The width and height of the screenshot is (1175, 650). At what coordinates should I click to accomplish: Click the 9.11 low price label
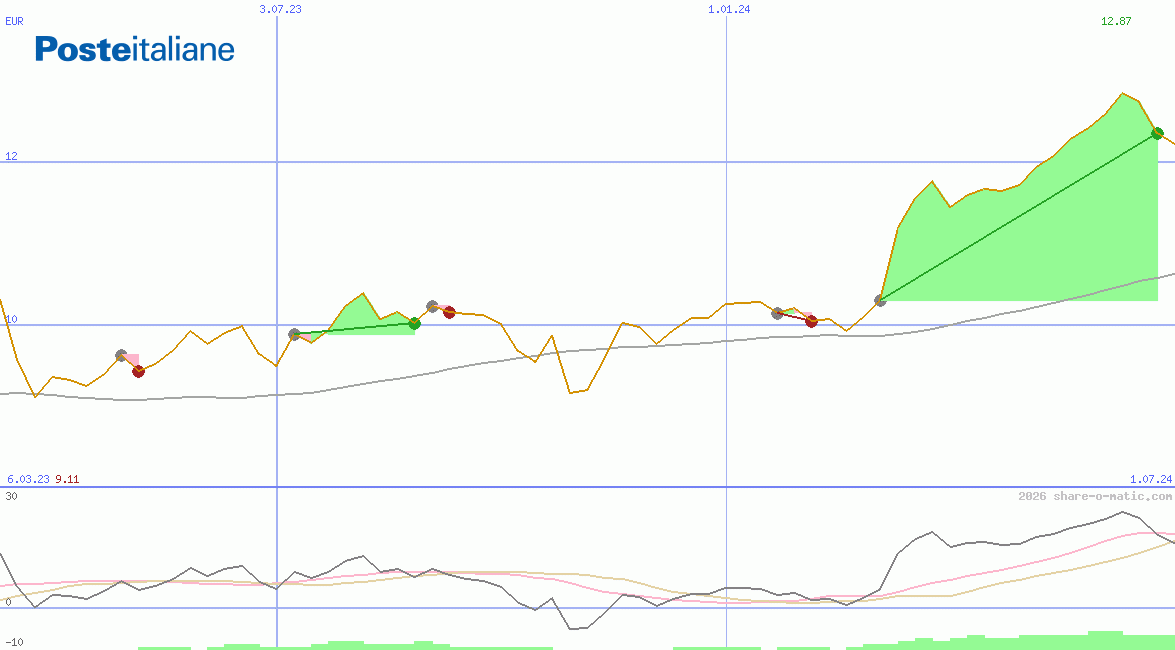67,479
